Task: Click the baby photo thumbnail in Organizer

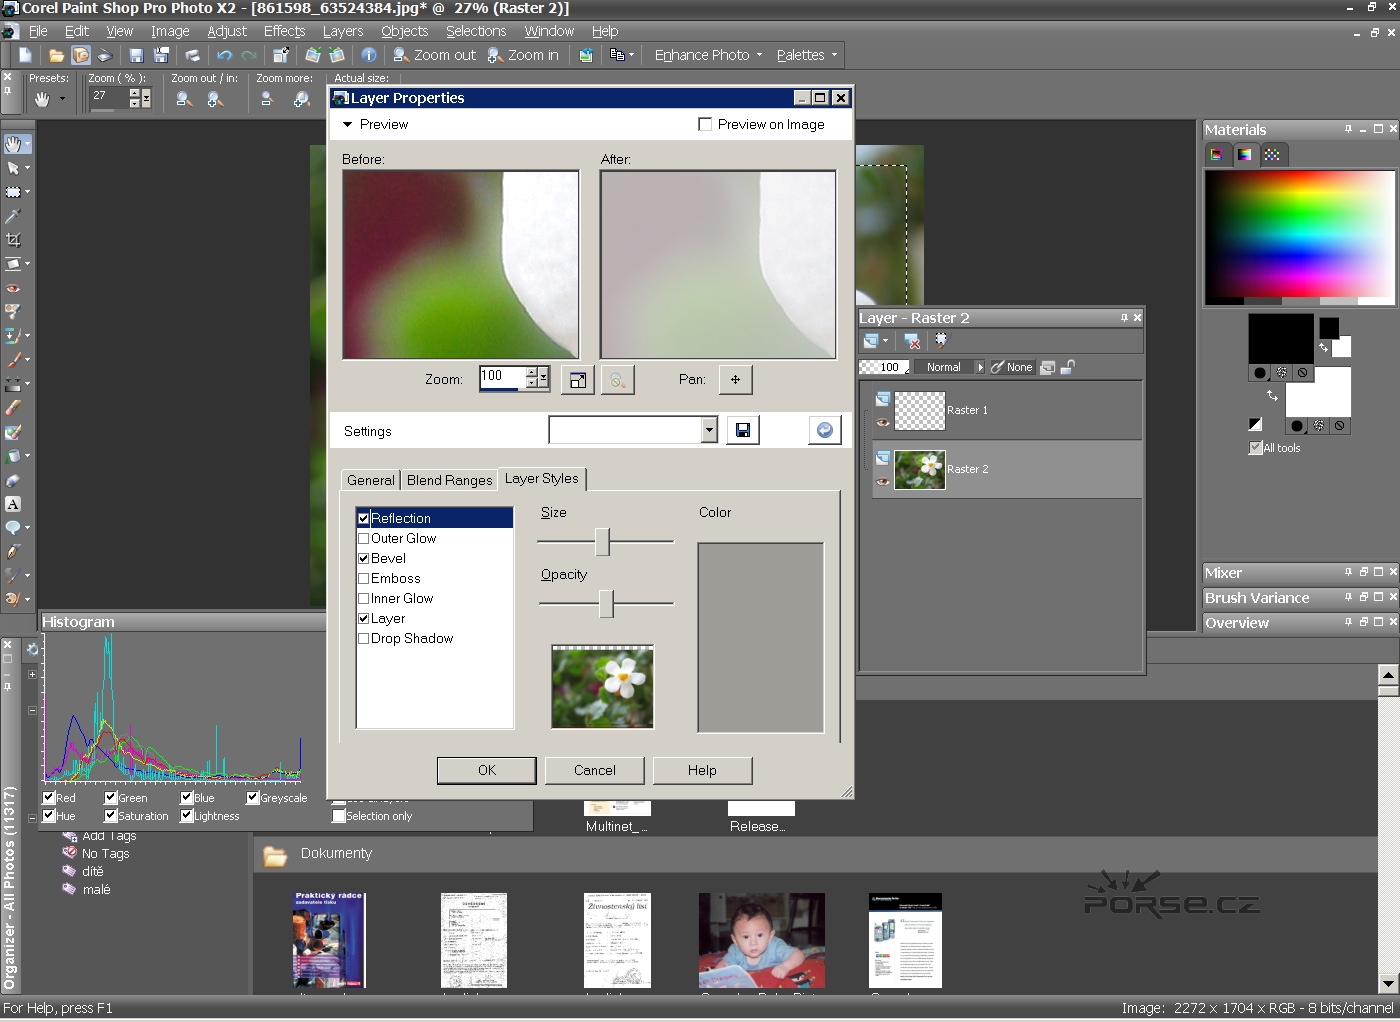Action: [762, 940]
